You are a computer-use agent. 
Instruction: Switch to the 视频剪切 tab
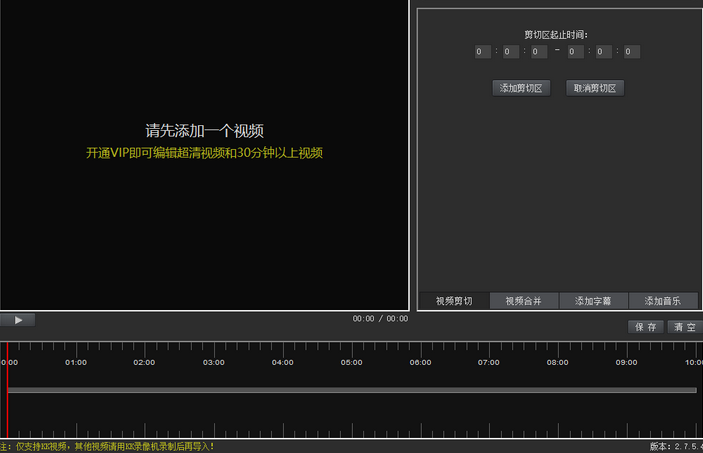pos(453,301)
